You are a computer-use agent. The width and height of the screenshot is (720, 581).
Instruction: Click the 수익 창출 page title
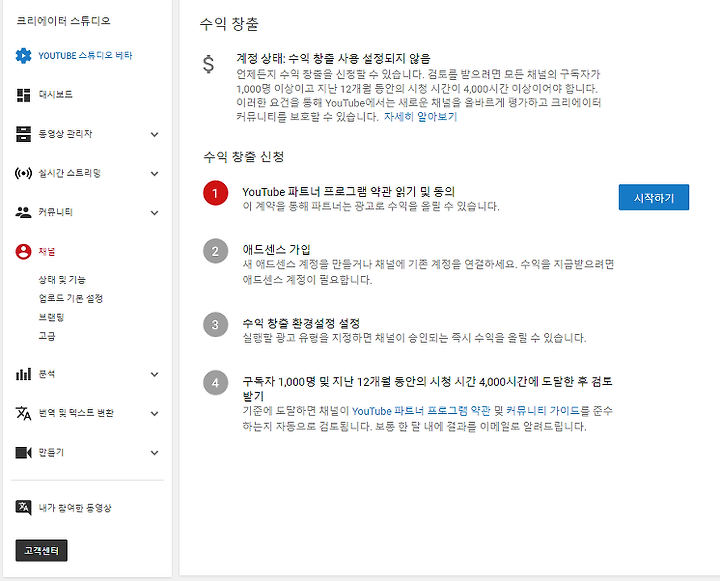pyautogui.click(x=229, y=24)
